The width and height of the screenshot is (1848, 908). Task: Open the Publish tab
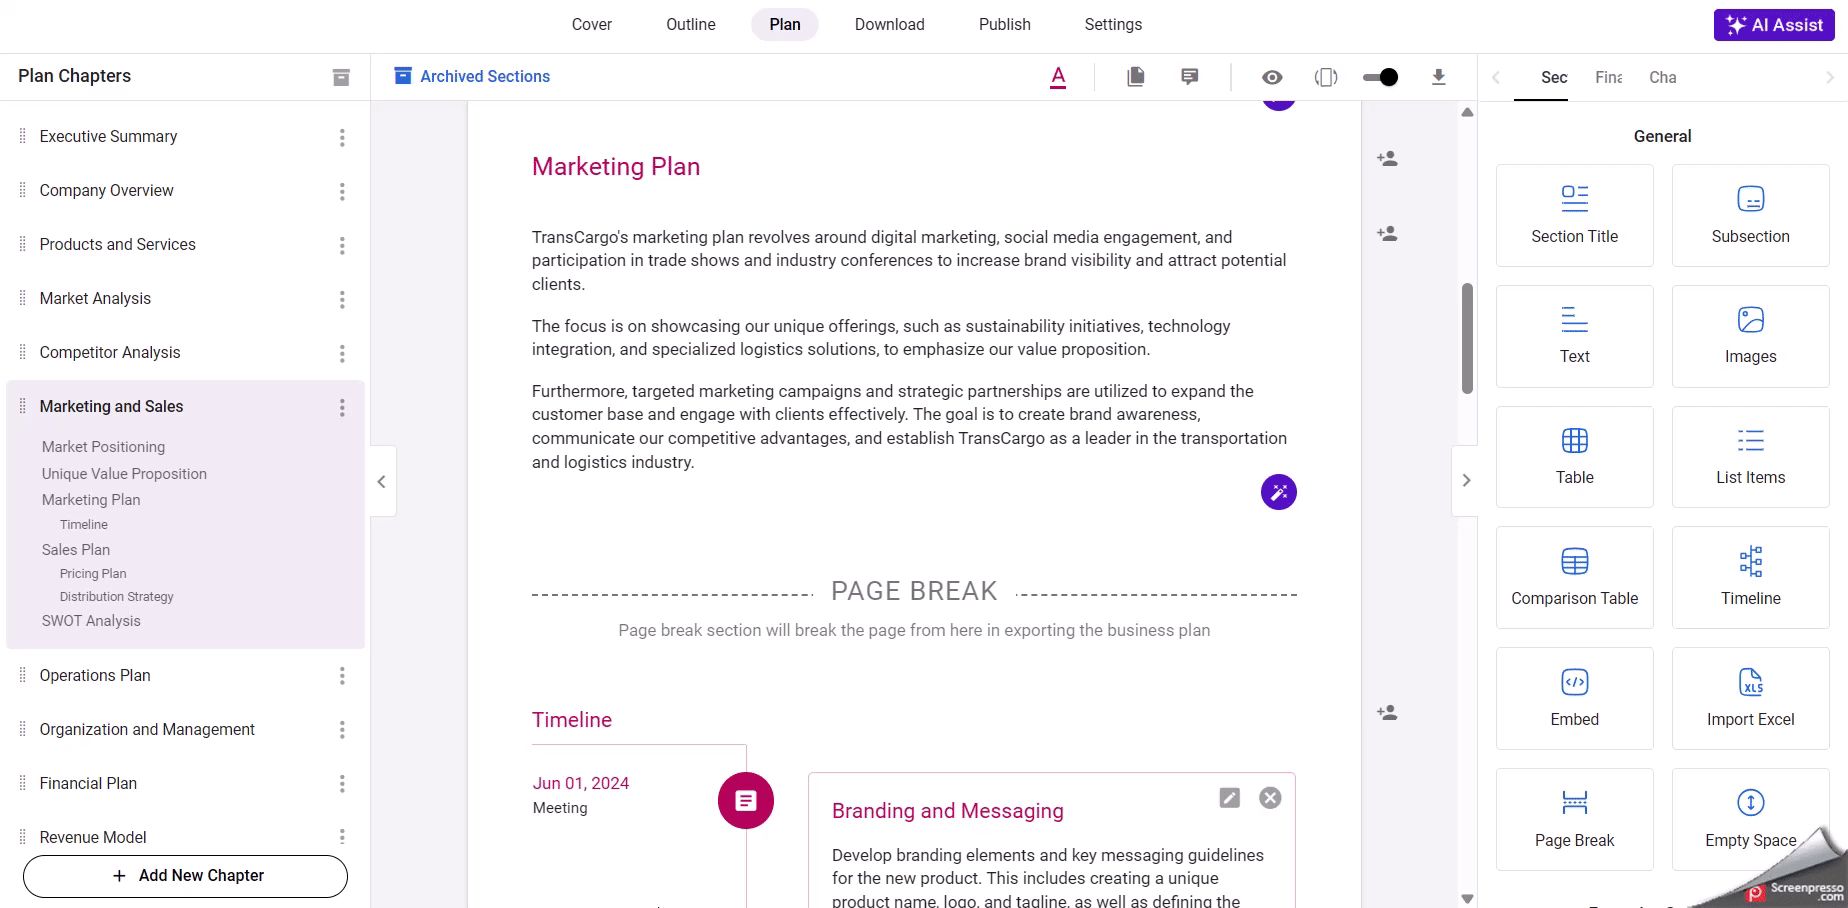point(1005,24)
